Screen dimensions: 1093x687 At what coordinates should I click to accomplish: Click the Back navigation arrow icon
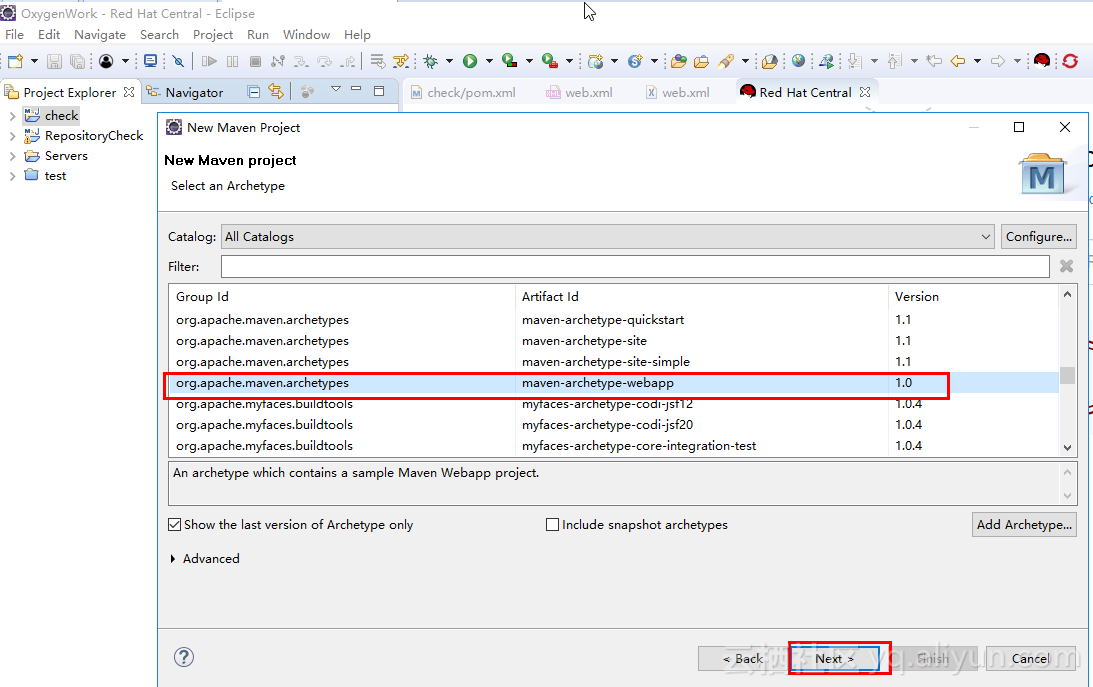[958, 61]
